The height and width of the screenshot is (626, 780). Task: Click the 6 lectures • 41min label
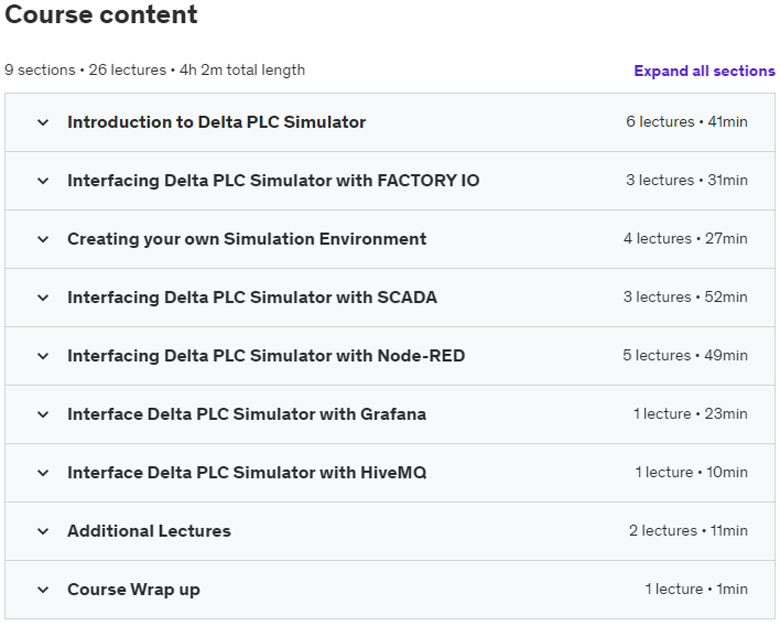click(x=686, y=122)
